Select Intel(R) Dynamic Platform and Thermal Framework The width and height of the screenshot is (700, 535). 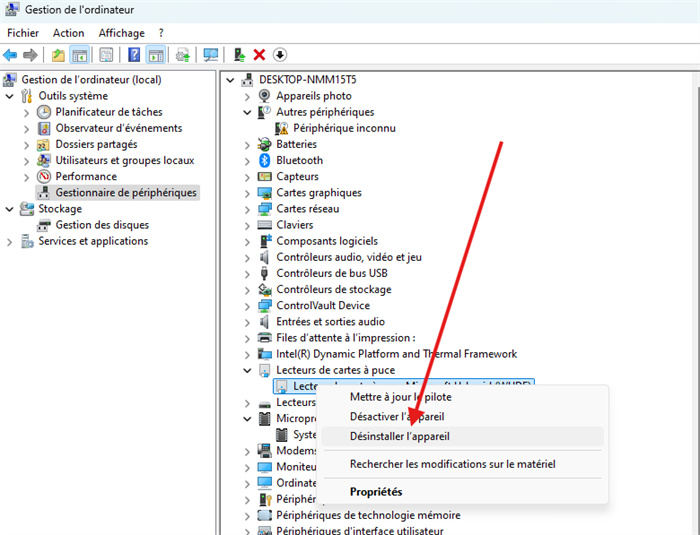(396, 354)
